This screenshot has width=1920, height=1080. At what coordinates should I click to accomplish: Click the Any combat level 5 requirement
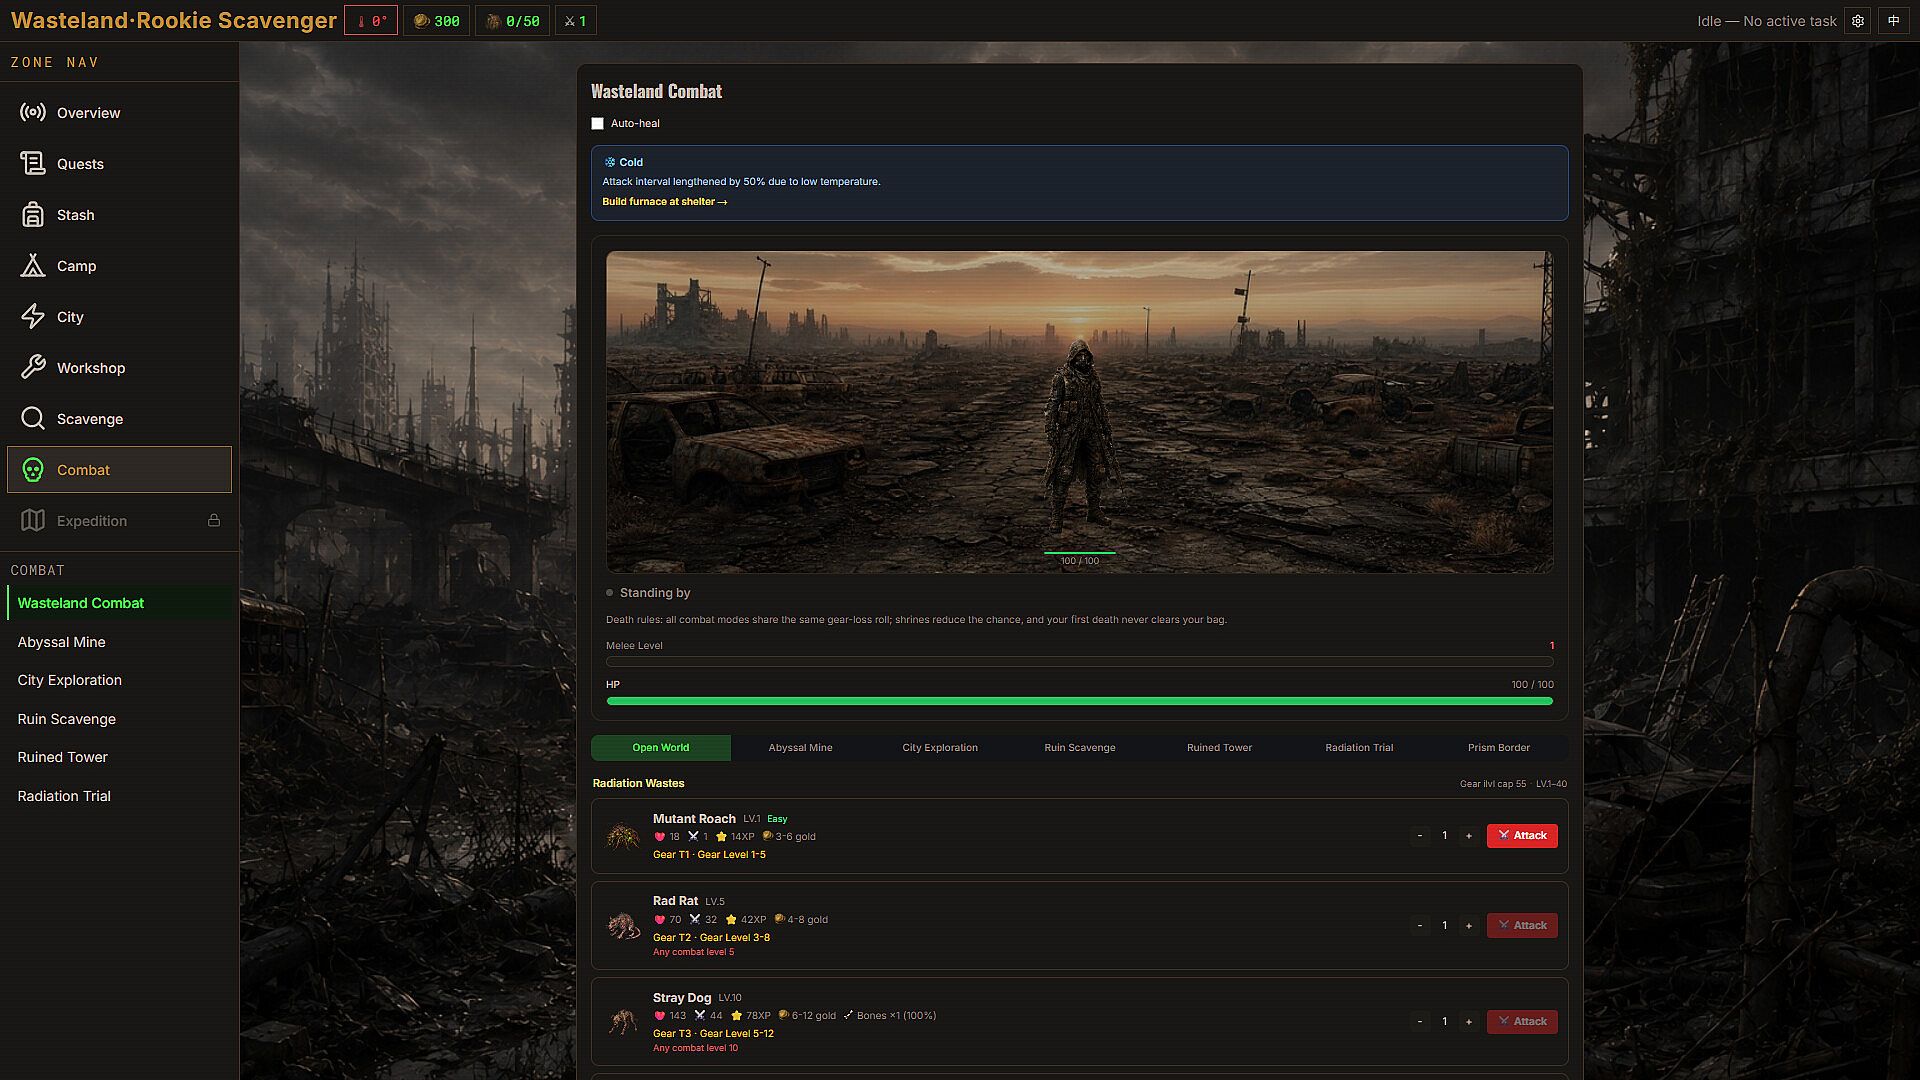(693, 953)
